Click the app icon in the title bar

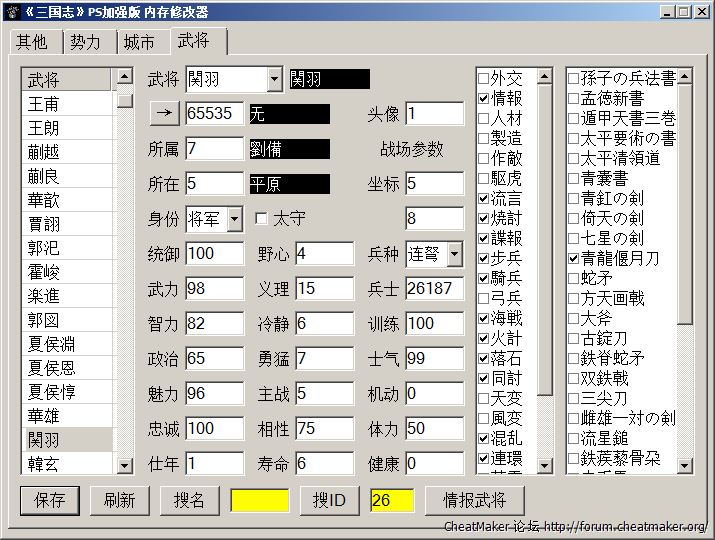point(11,11)
